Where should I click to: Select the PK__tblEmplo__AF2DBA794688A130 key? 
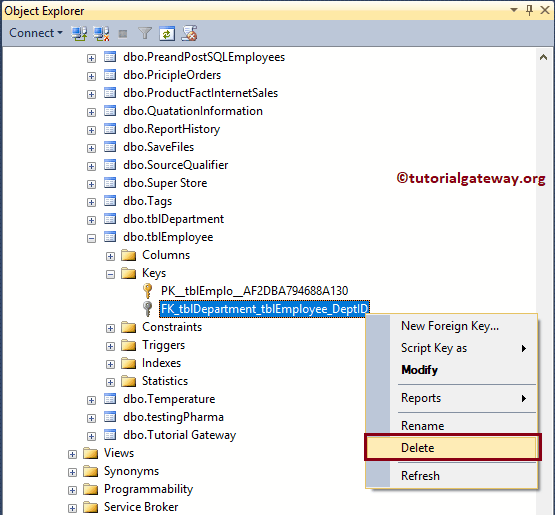254,291
